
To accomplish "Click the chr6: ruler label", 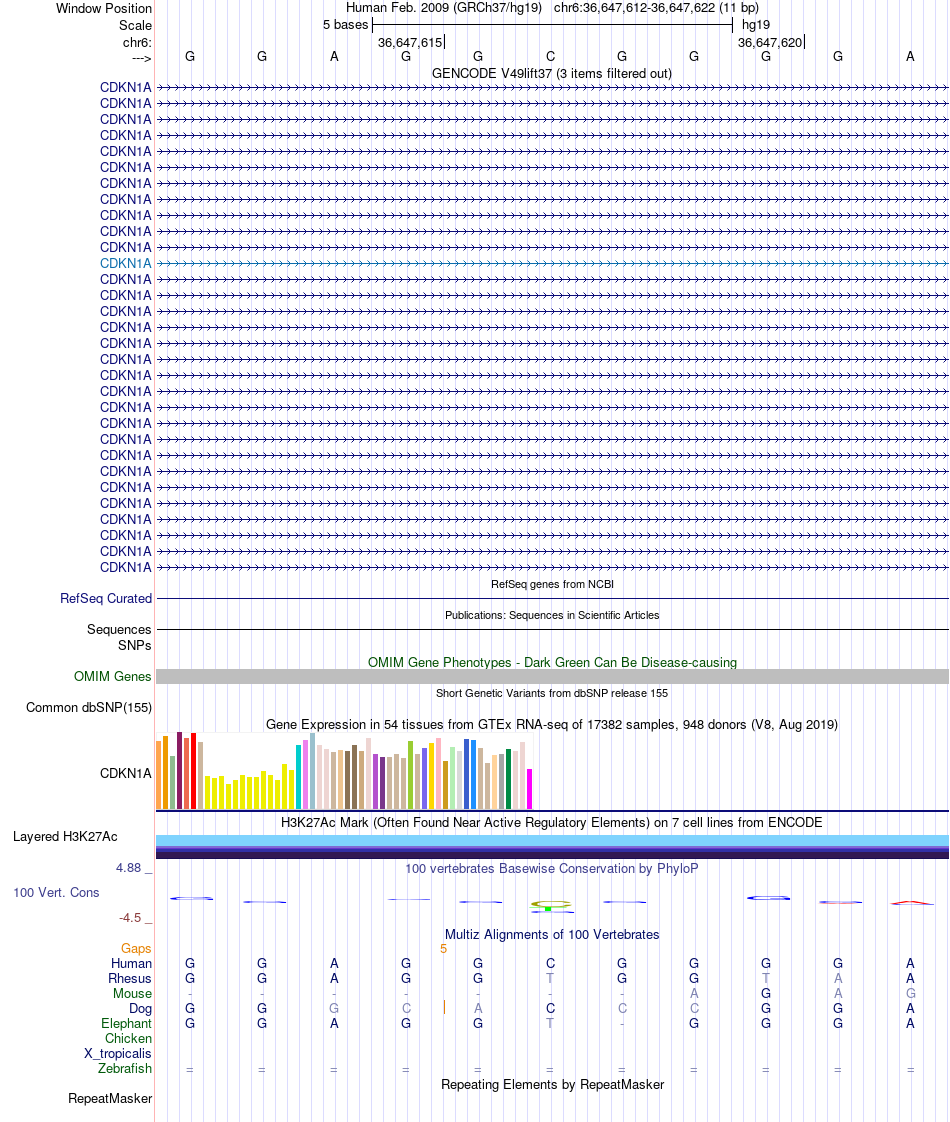I will tap(137, 42).
